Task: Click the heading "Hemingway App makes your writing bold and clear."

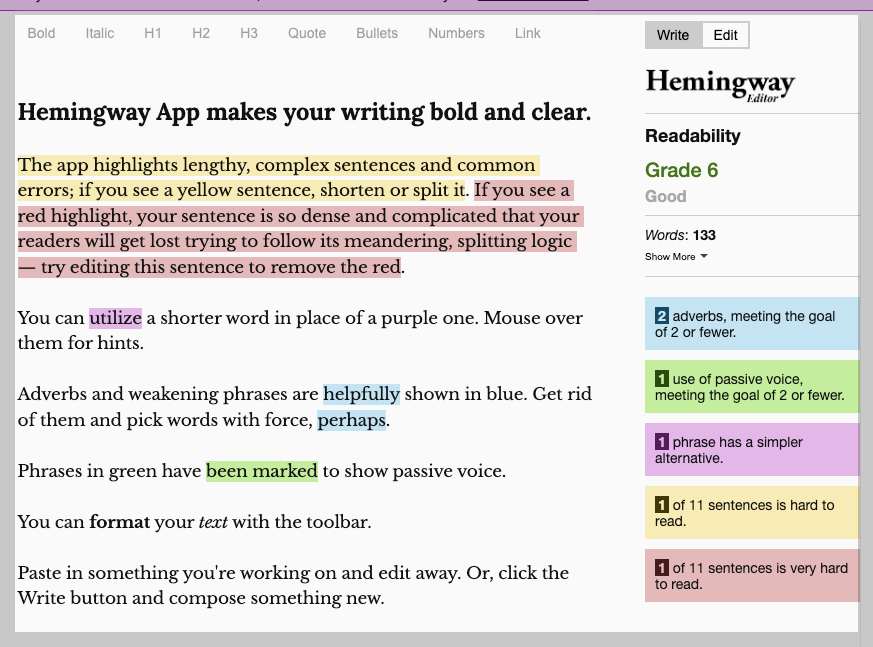Action: click(x=304, y=112)
